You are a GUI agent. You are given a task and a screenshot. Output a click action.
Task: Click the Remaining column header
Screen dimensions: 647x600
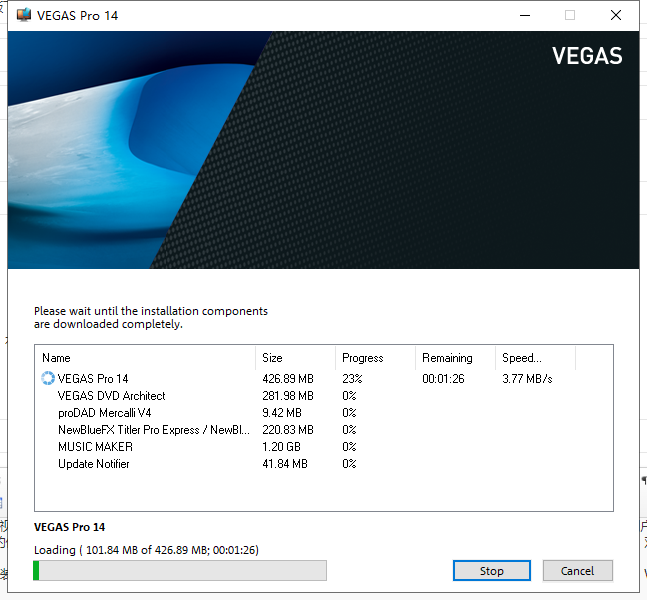(456, 358)
